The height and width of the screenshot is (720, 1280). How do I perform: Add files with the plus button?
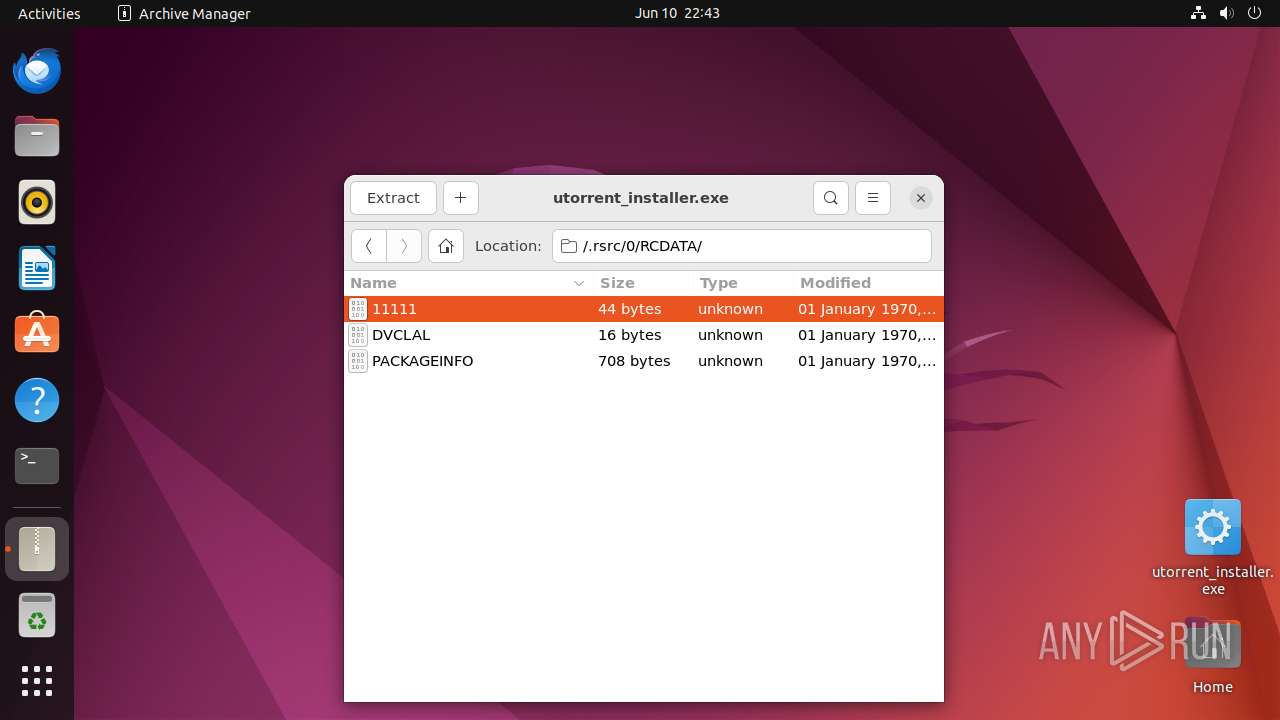click(x=461, y=198)
